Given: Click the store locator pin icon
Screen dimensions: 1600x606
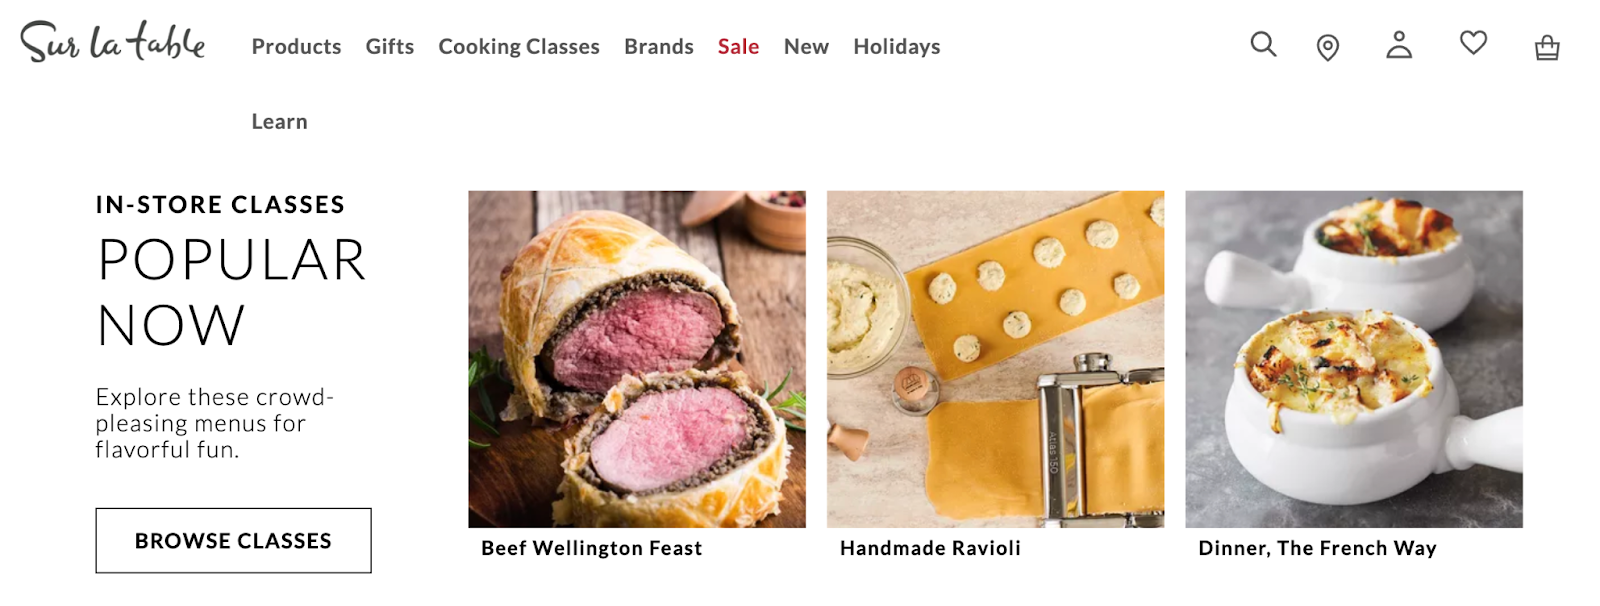Looking at the screenshot, I should [x=1327, y=47].
